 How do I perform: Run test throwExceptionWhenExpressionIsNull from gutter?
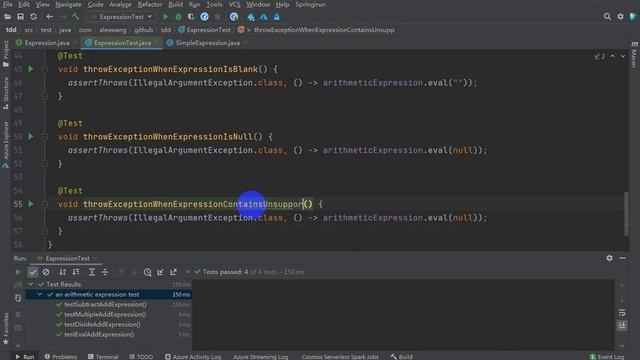coord(31,136)
